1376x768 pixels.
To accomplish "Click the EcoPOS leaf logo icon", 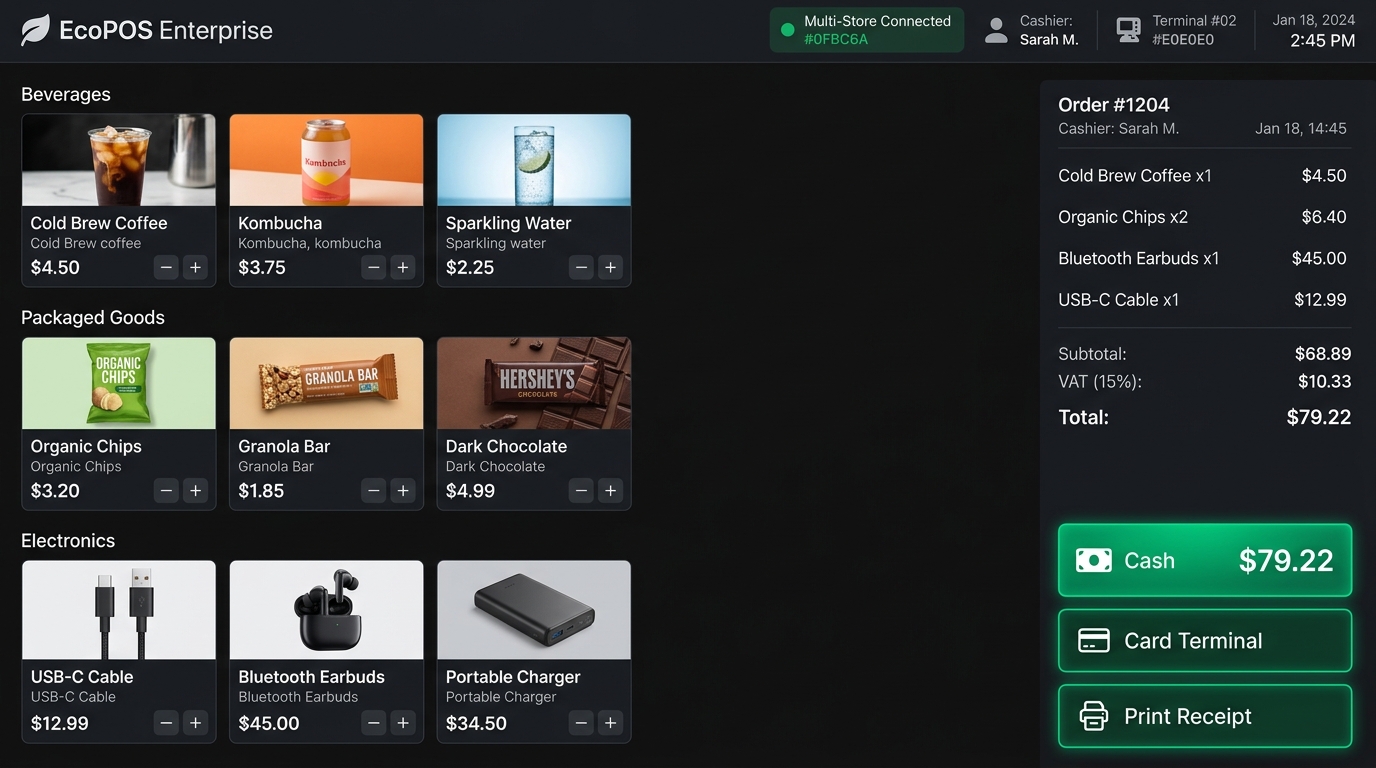I will click(35, 30).
